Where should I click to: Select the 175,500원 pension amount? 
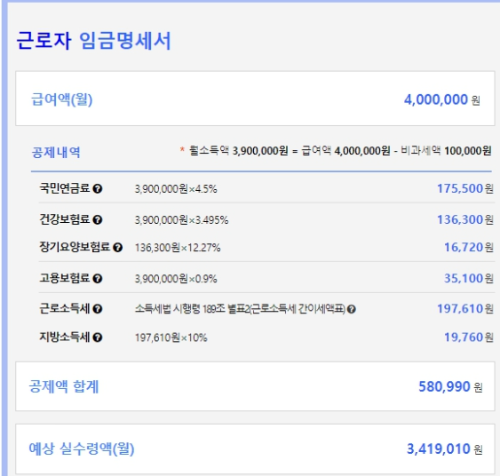(x=465, y=189)
